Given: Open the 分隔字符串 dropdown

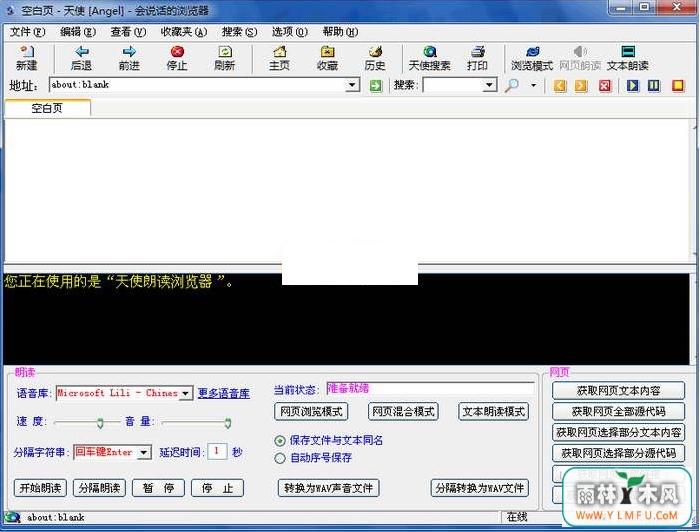Looking at the screenshot, I should pos(144,453).
